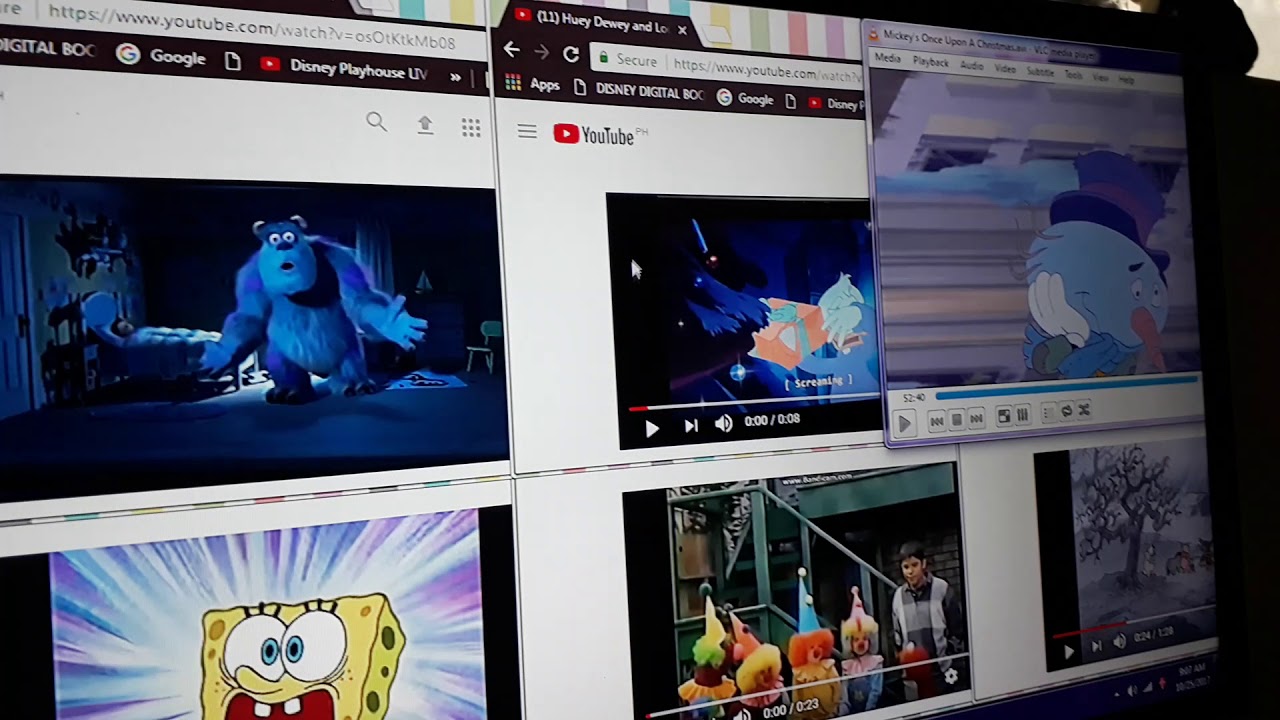1280x720 pixels.
Task: Open settings gear on clowns video
Action: 950,677
